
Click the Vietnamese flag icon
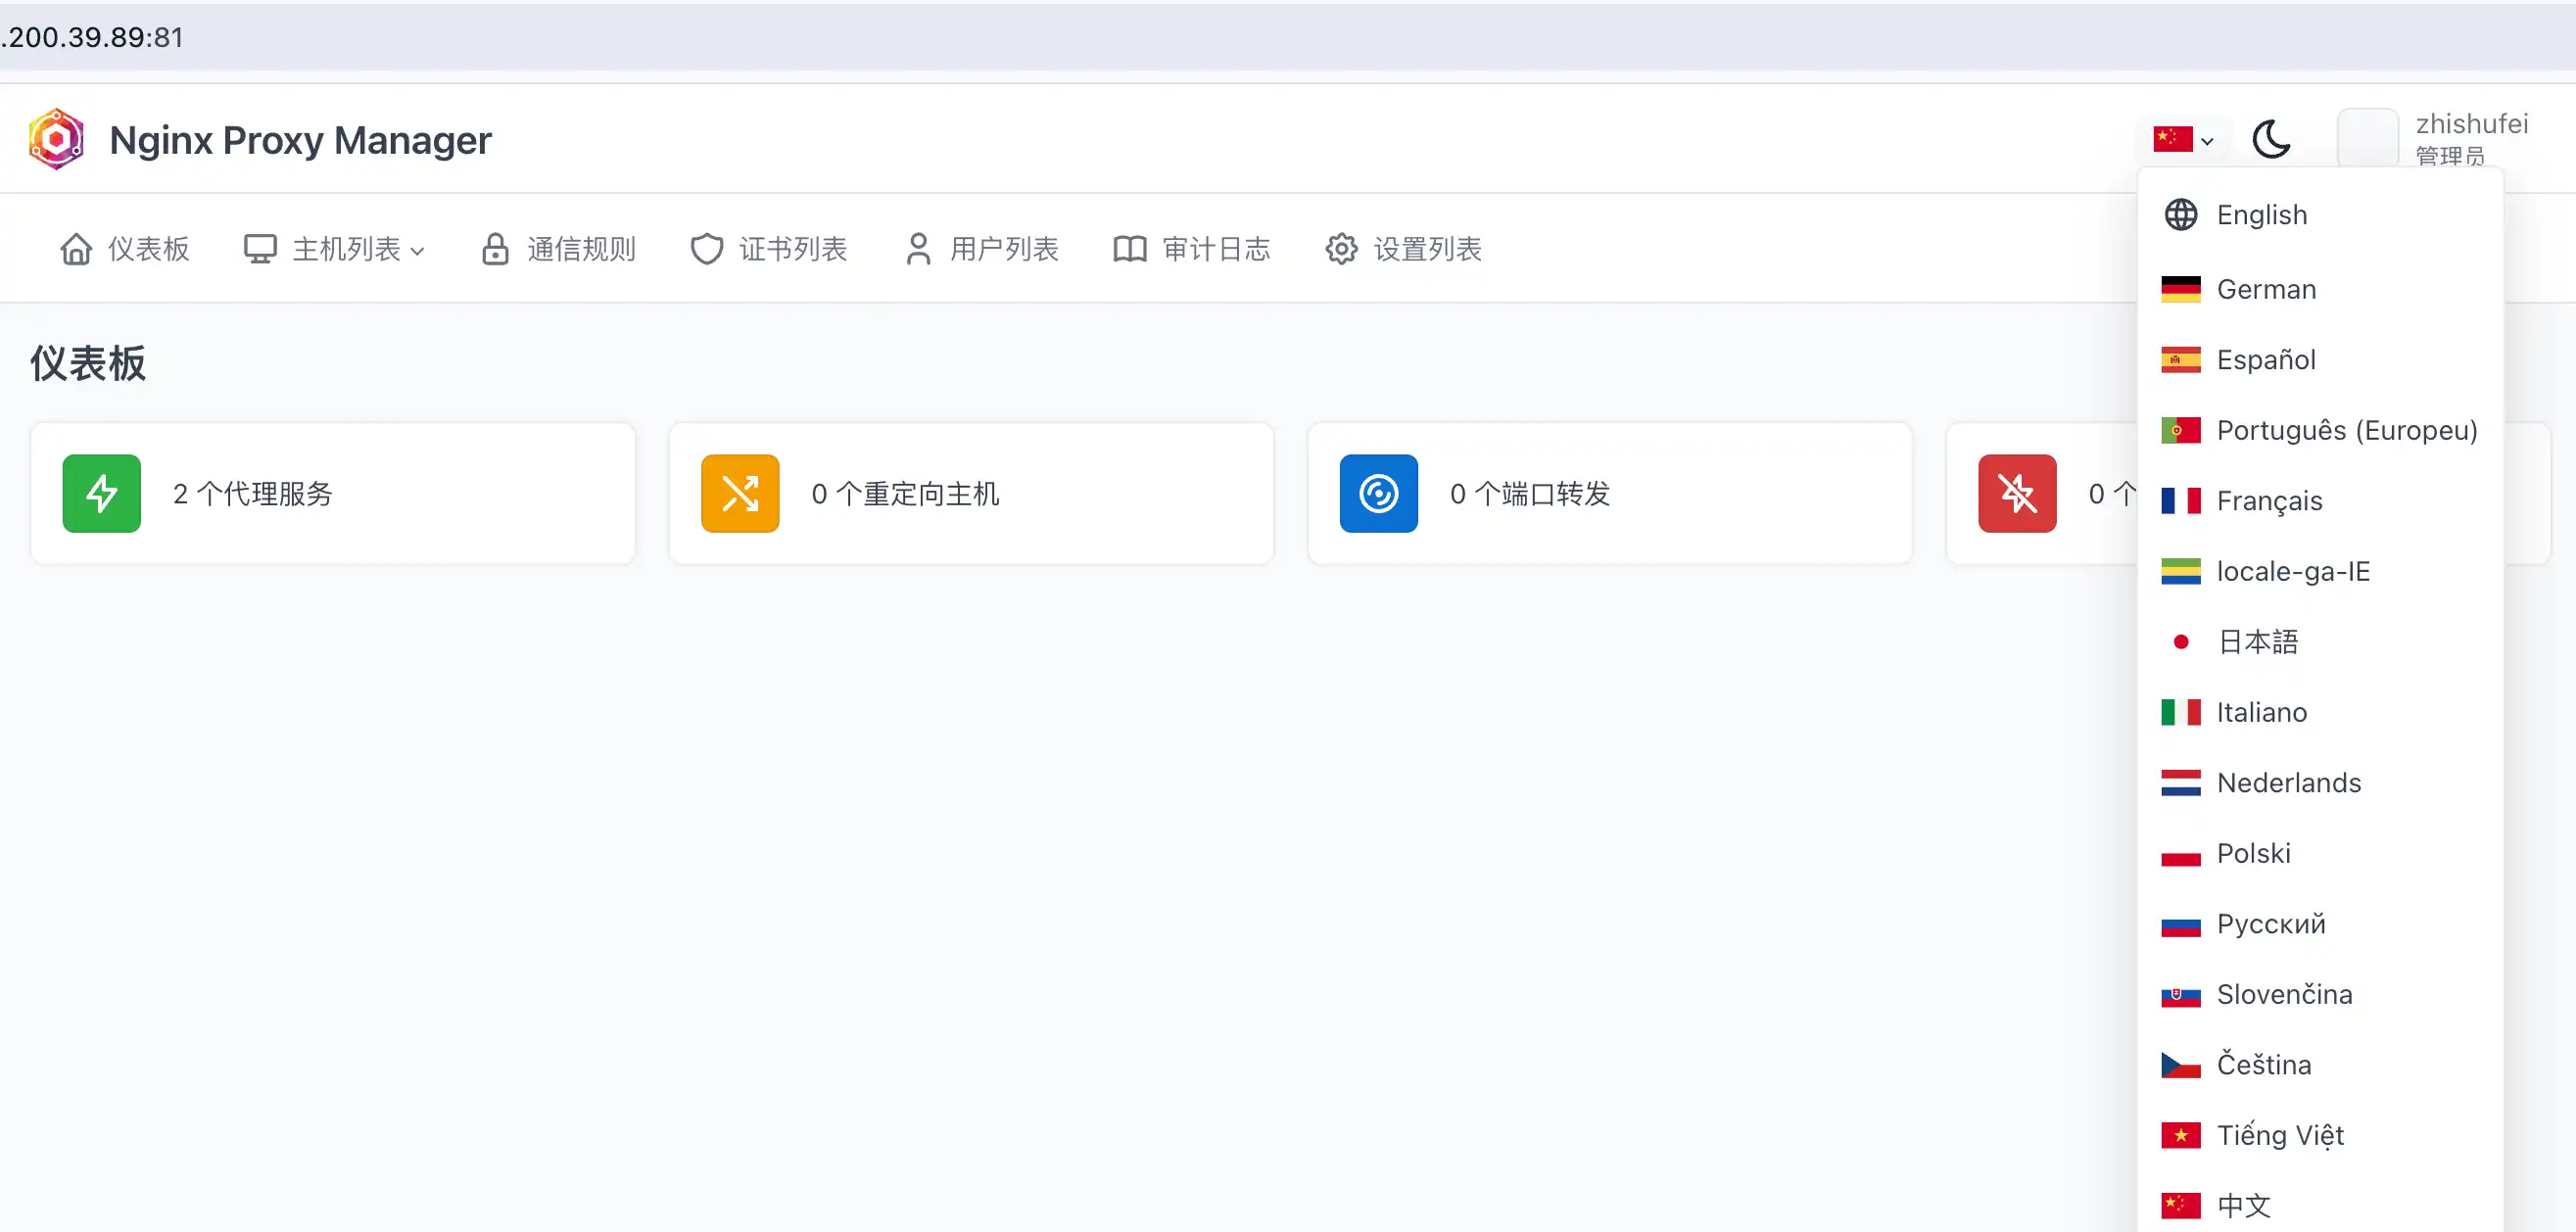pos(2181,1135)
